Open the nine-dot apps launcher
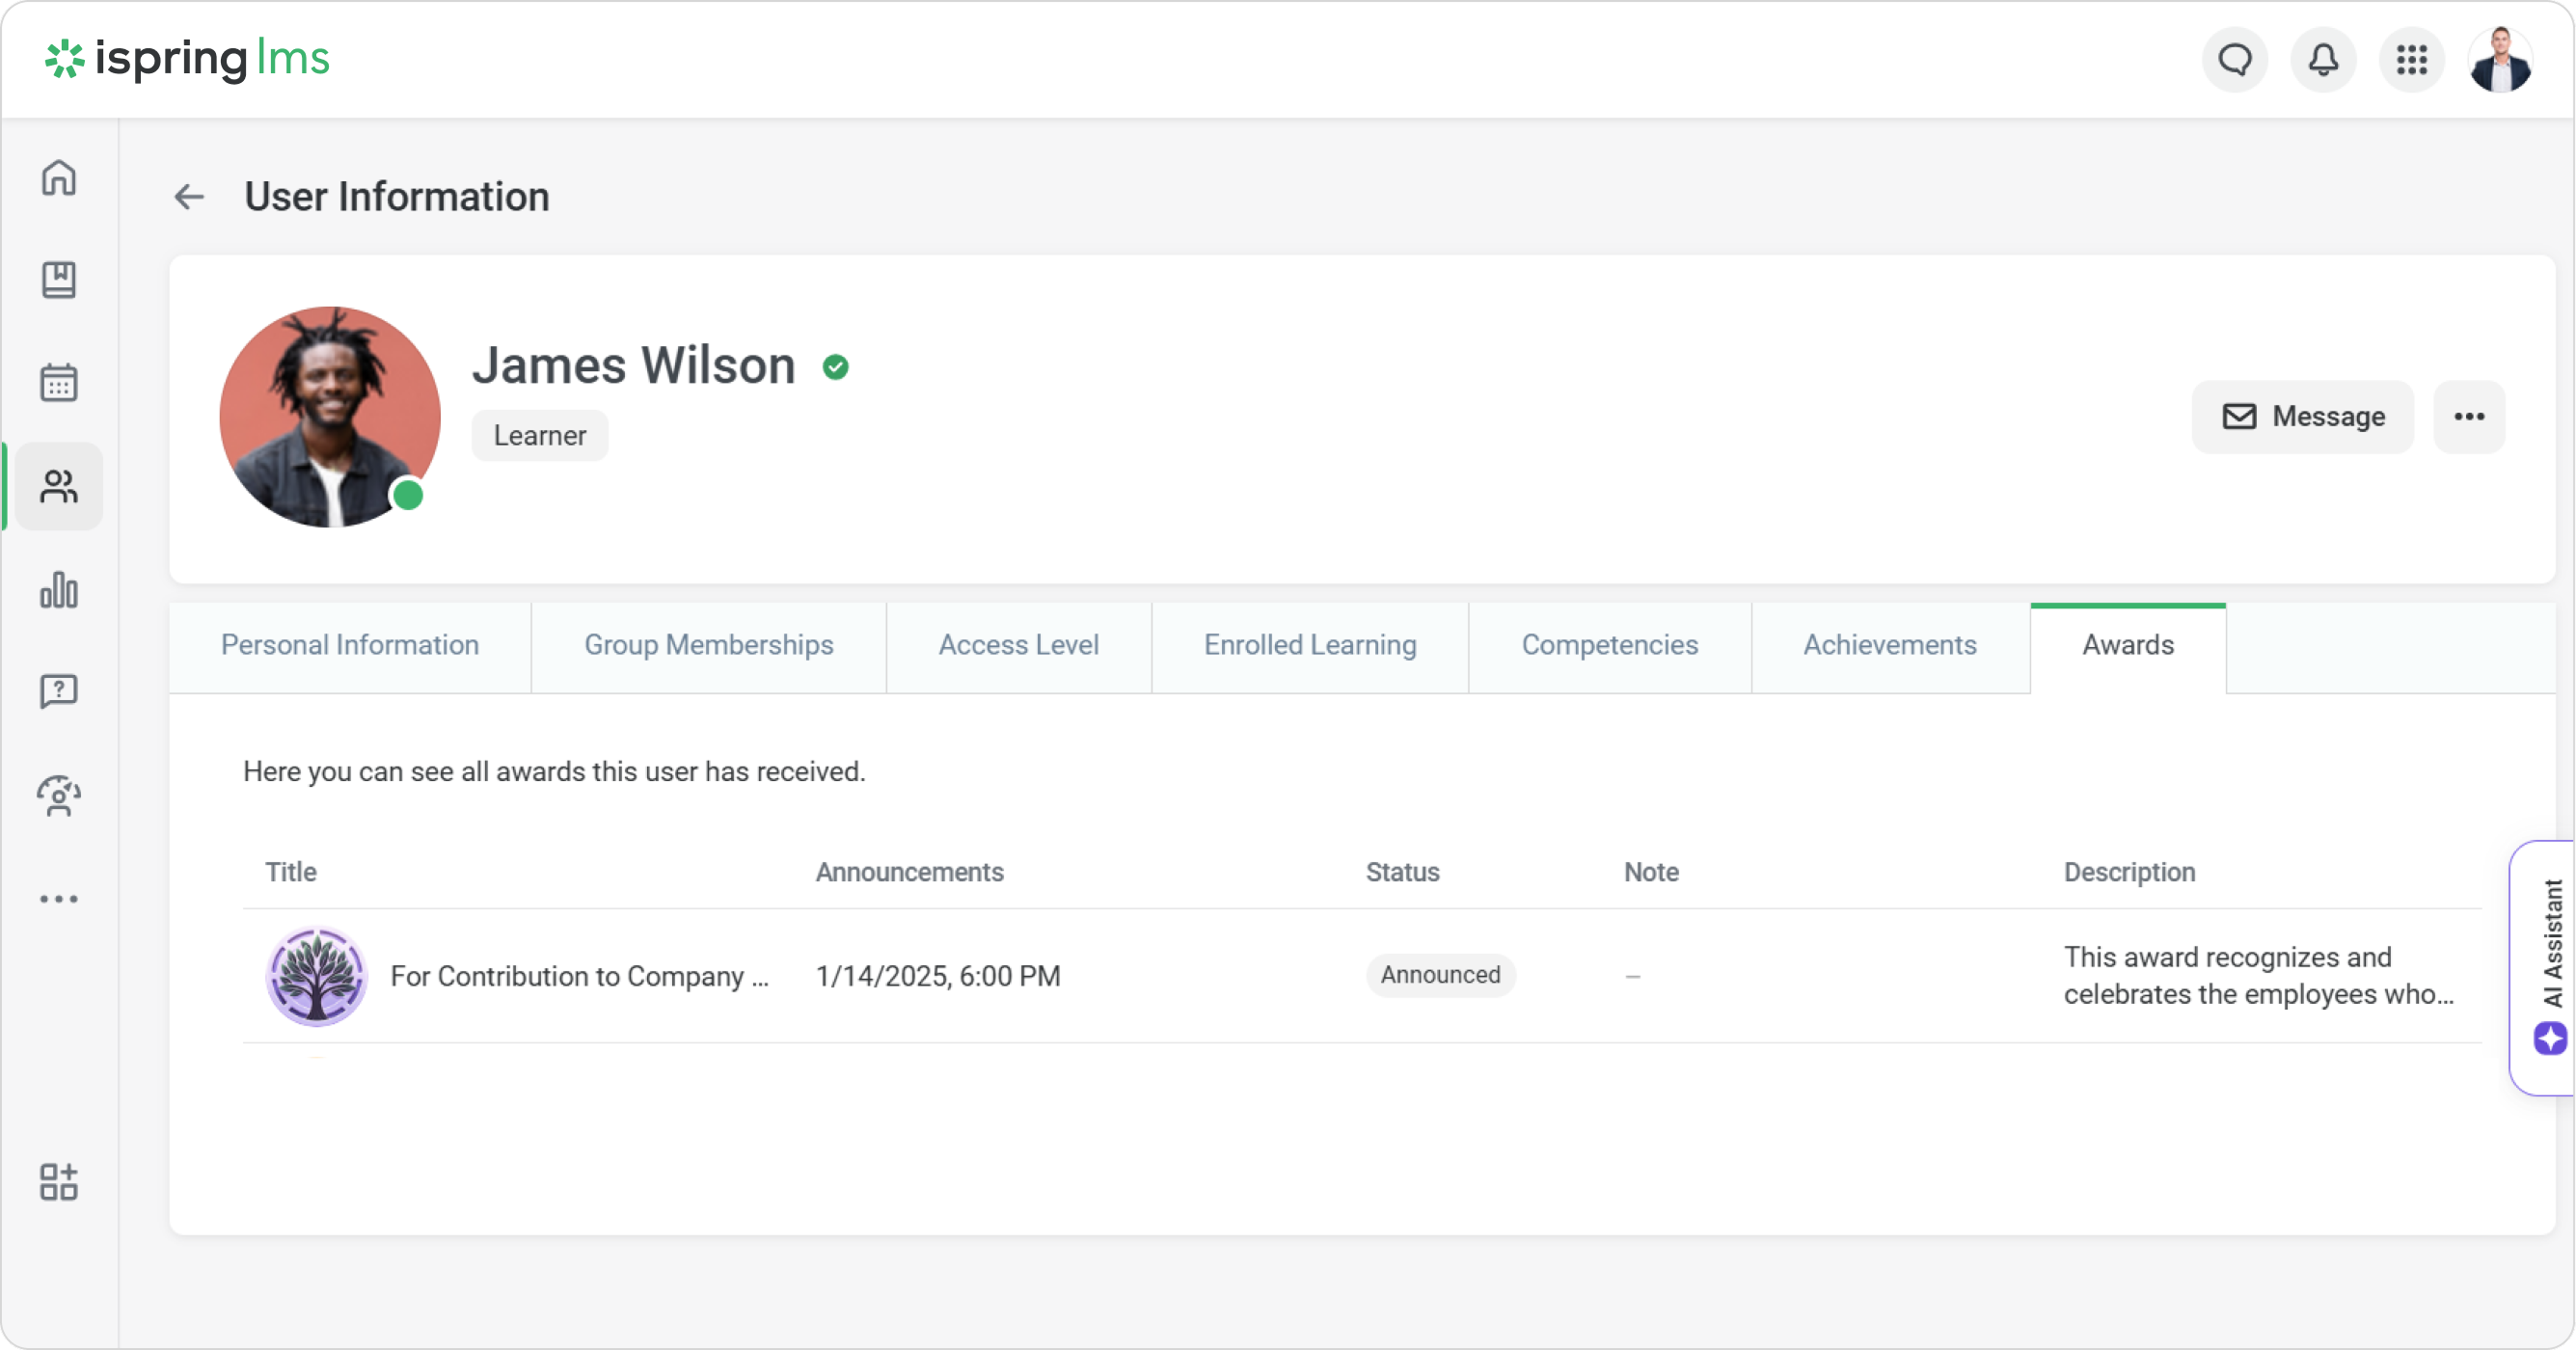This screenshot has height=1350, width=2576. point(2412,60)
